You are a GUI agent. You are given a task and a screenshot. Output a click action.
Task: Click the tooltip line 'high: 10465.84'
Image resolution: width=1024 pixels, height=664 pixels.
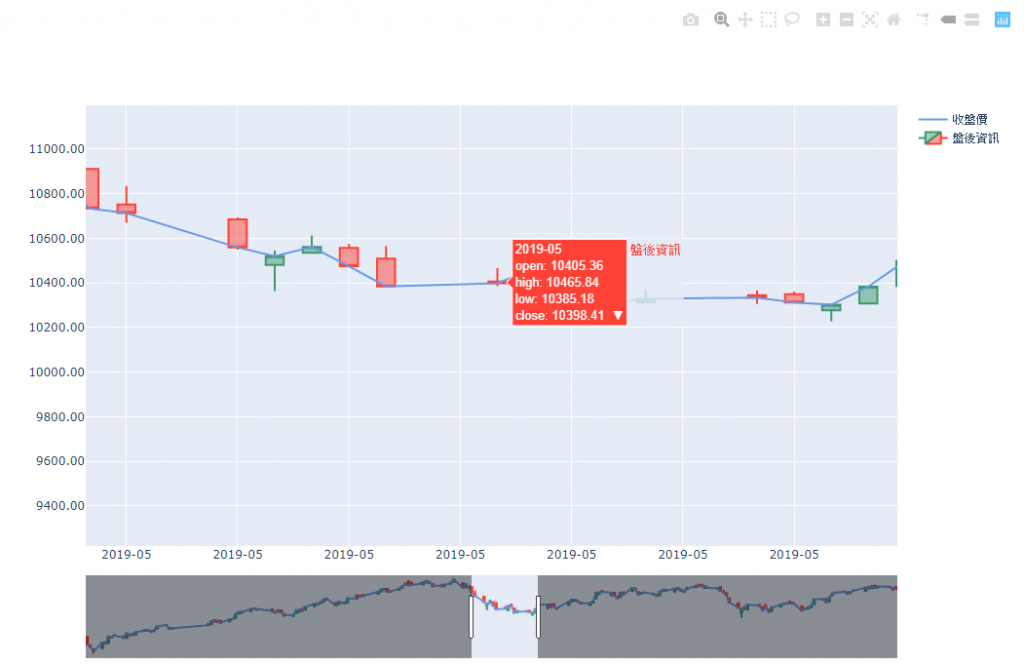pos(556,283)
